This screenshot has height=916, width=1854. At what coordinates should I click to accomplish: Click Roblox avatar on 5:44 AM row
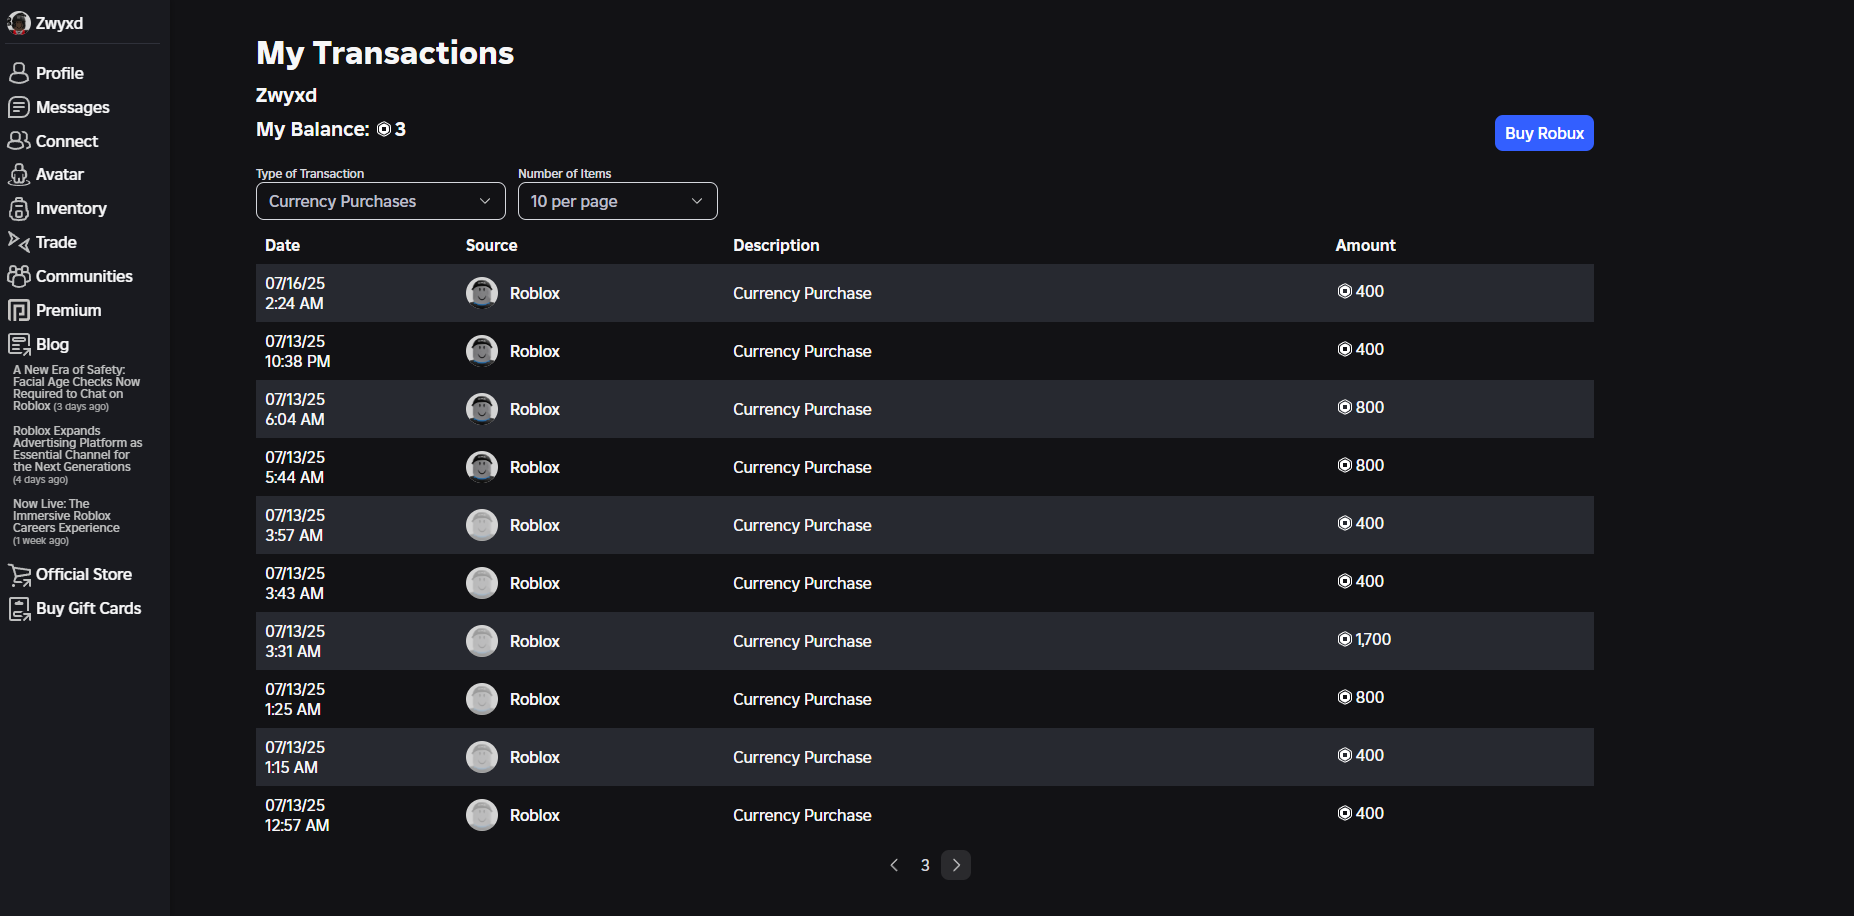(x=482, y=467)
